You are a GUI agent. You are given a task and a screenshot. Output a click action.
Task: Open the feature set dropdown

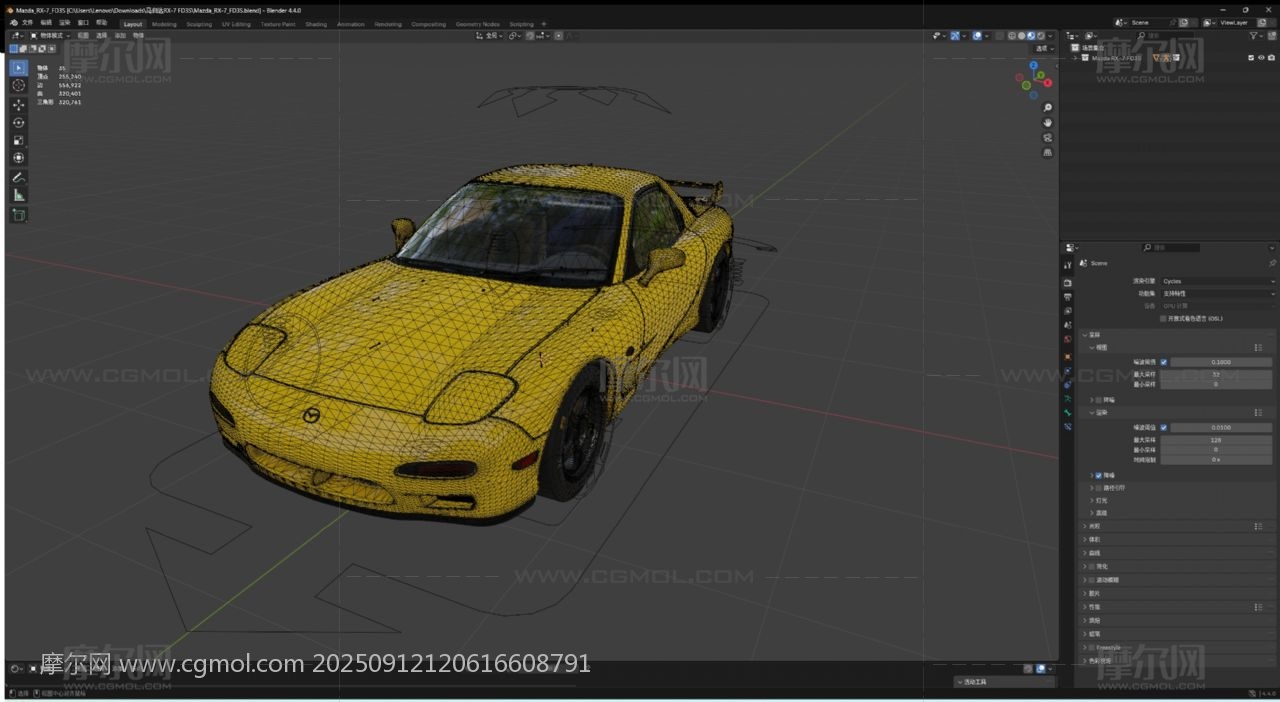tap(1218, 294)
